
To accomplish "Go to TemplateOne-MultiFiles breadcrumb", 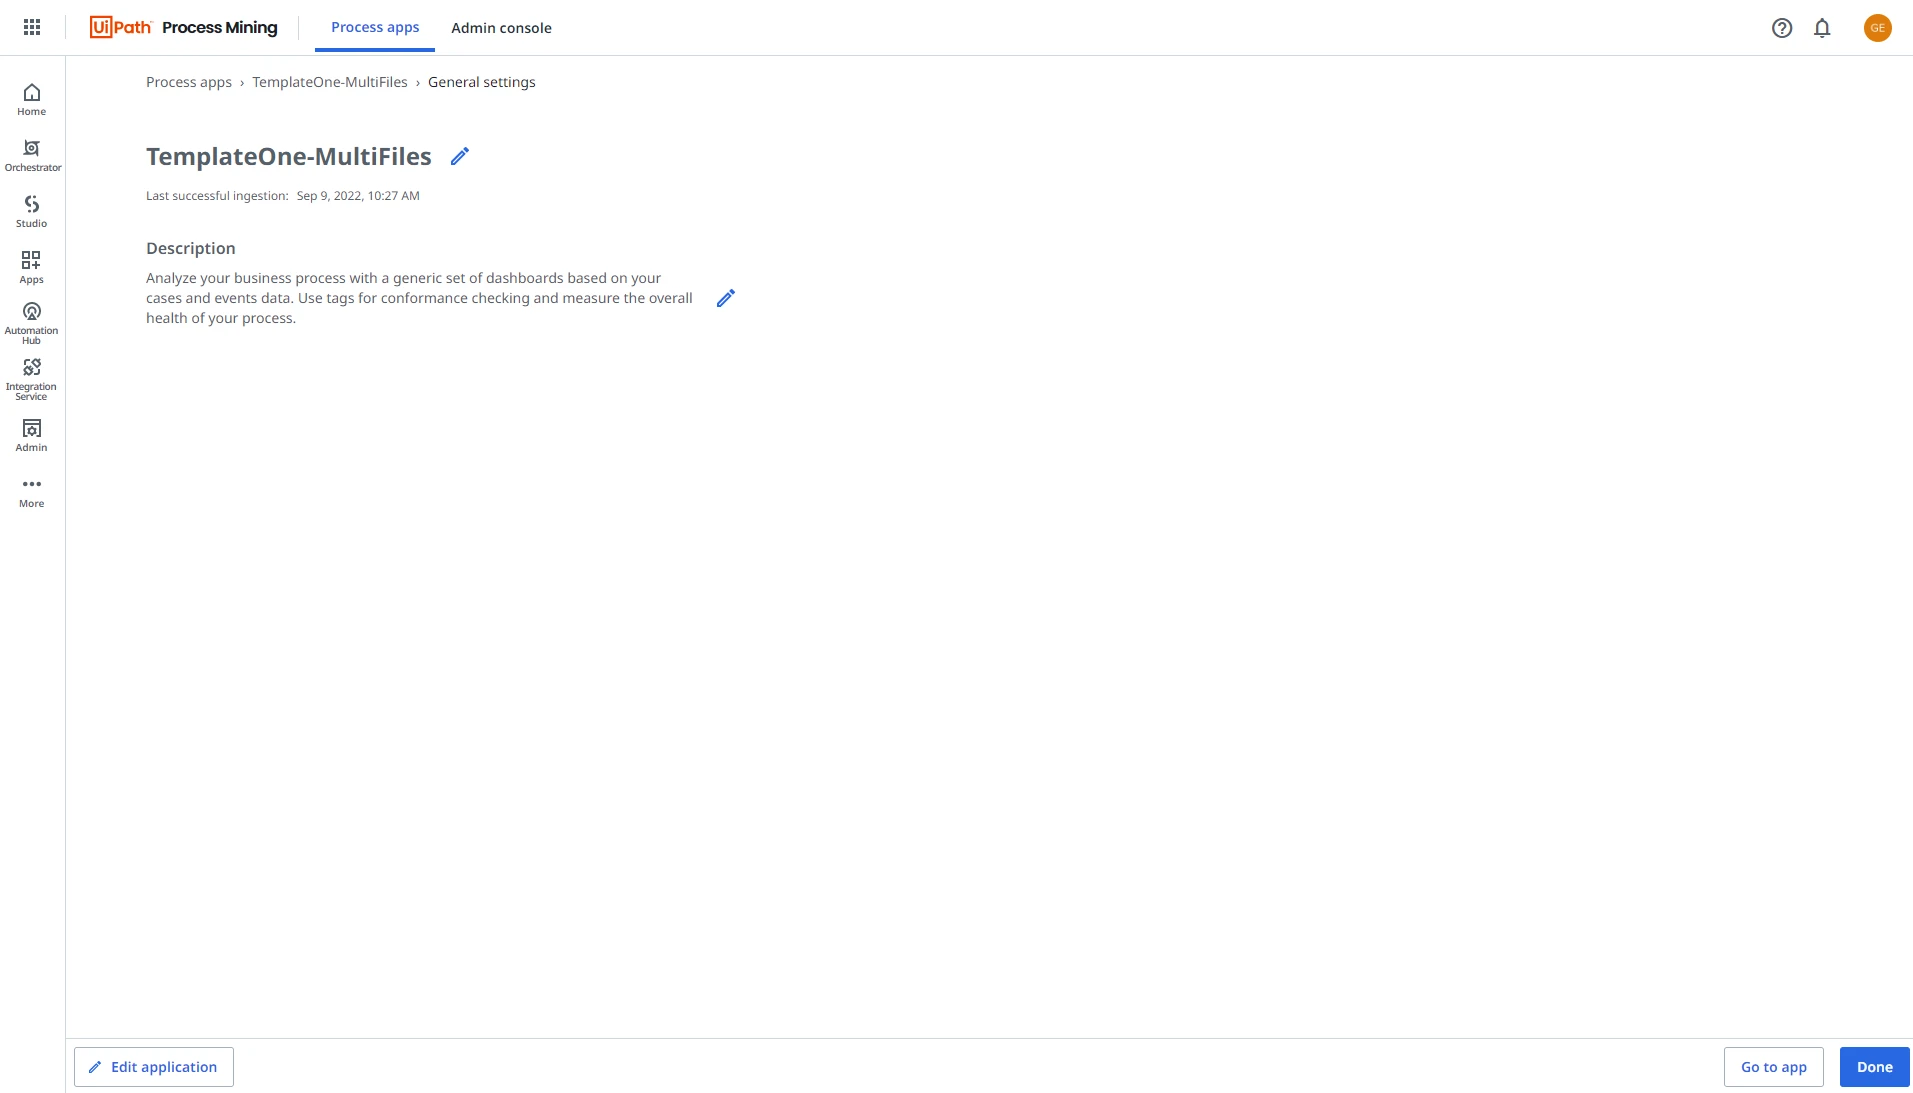I will (330, 82).
